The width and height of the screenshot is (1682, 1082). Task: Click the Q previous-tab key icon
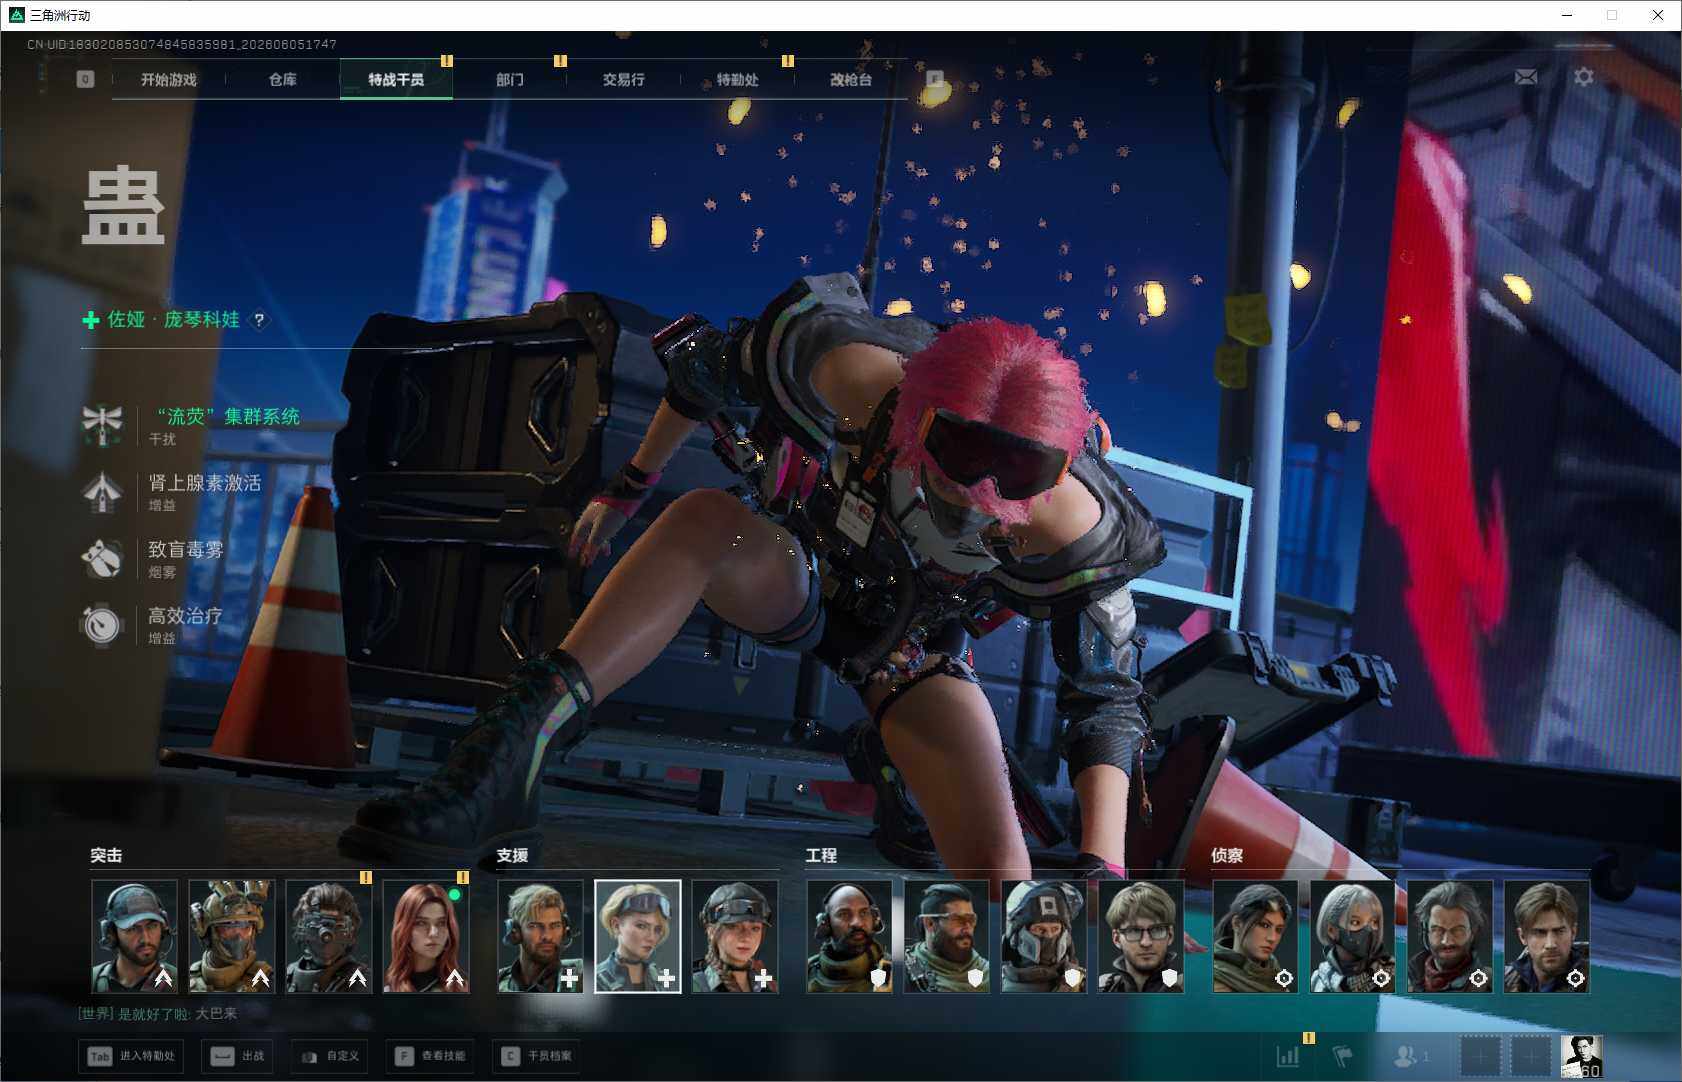(86, 79)
